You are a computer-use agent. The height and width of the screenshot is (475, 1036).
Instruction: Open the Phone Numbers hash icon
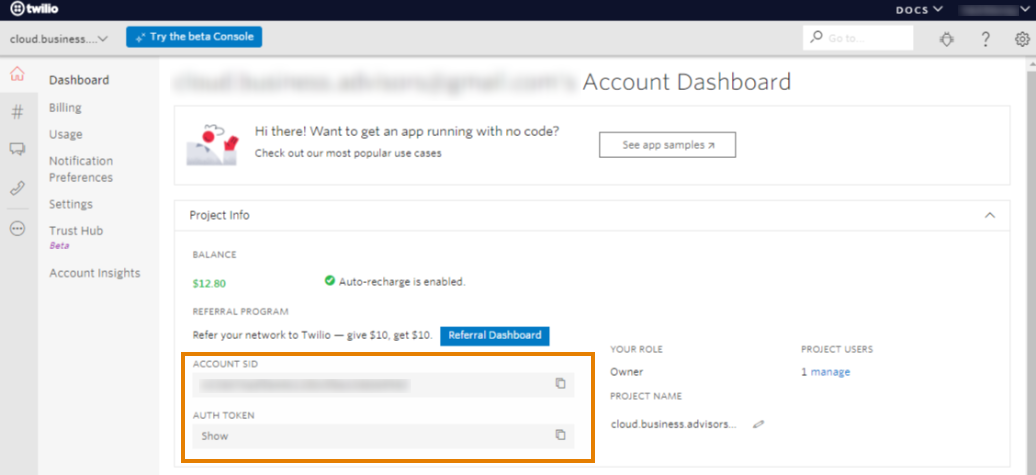coord(17,112)
